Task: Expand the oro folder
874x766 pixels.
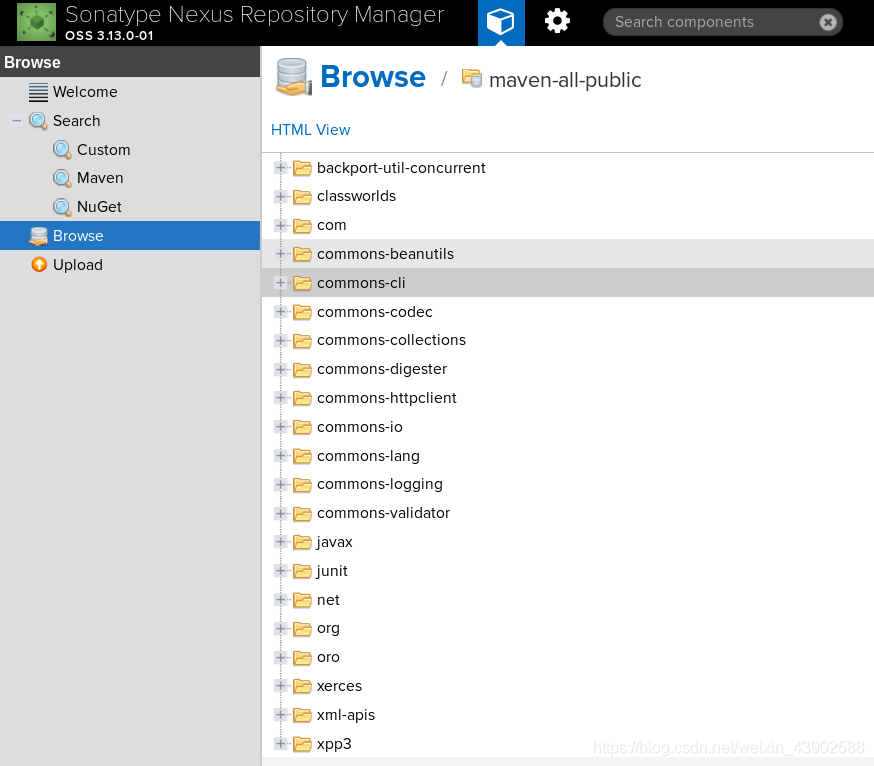Action: pyautogui.click(x=281, y=658)
